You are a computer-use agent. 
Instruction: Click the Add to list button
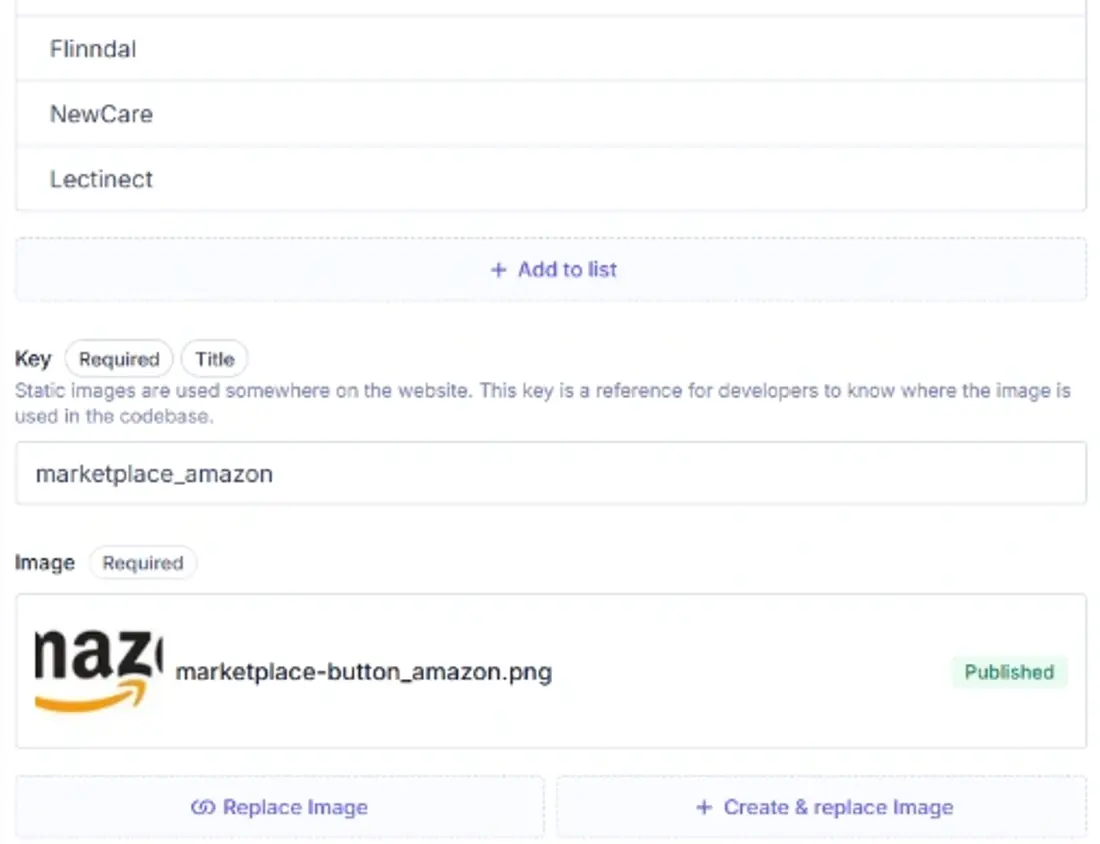pos(551,269)
